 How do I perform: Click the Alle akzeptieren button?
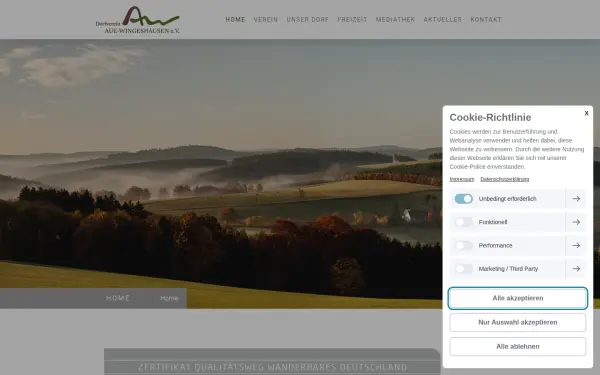point(518,298)
